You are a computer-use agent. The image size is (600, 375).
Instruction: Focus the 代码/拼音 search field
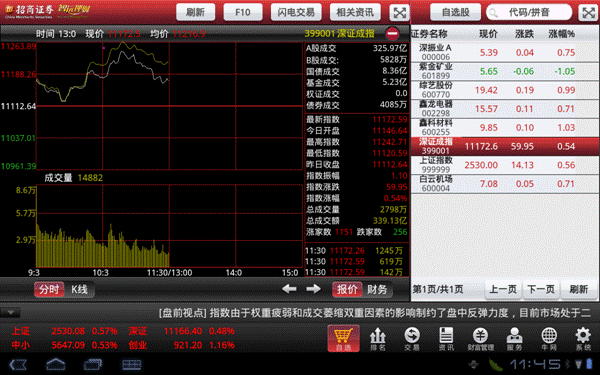click(x=529, y=12)
